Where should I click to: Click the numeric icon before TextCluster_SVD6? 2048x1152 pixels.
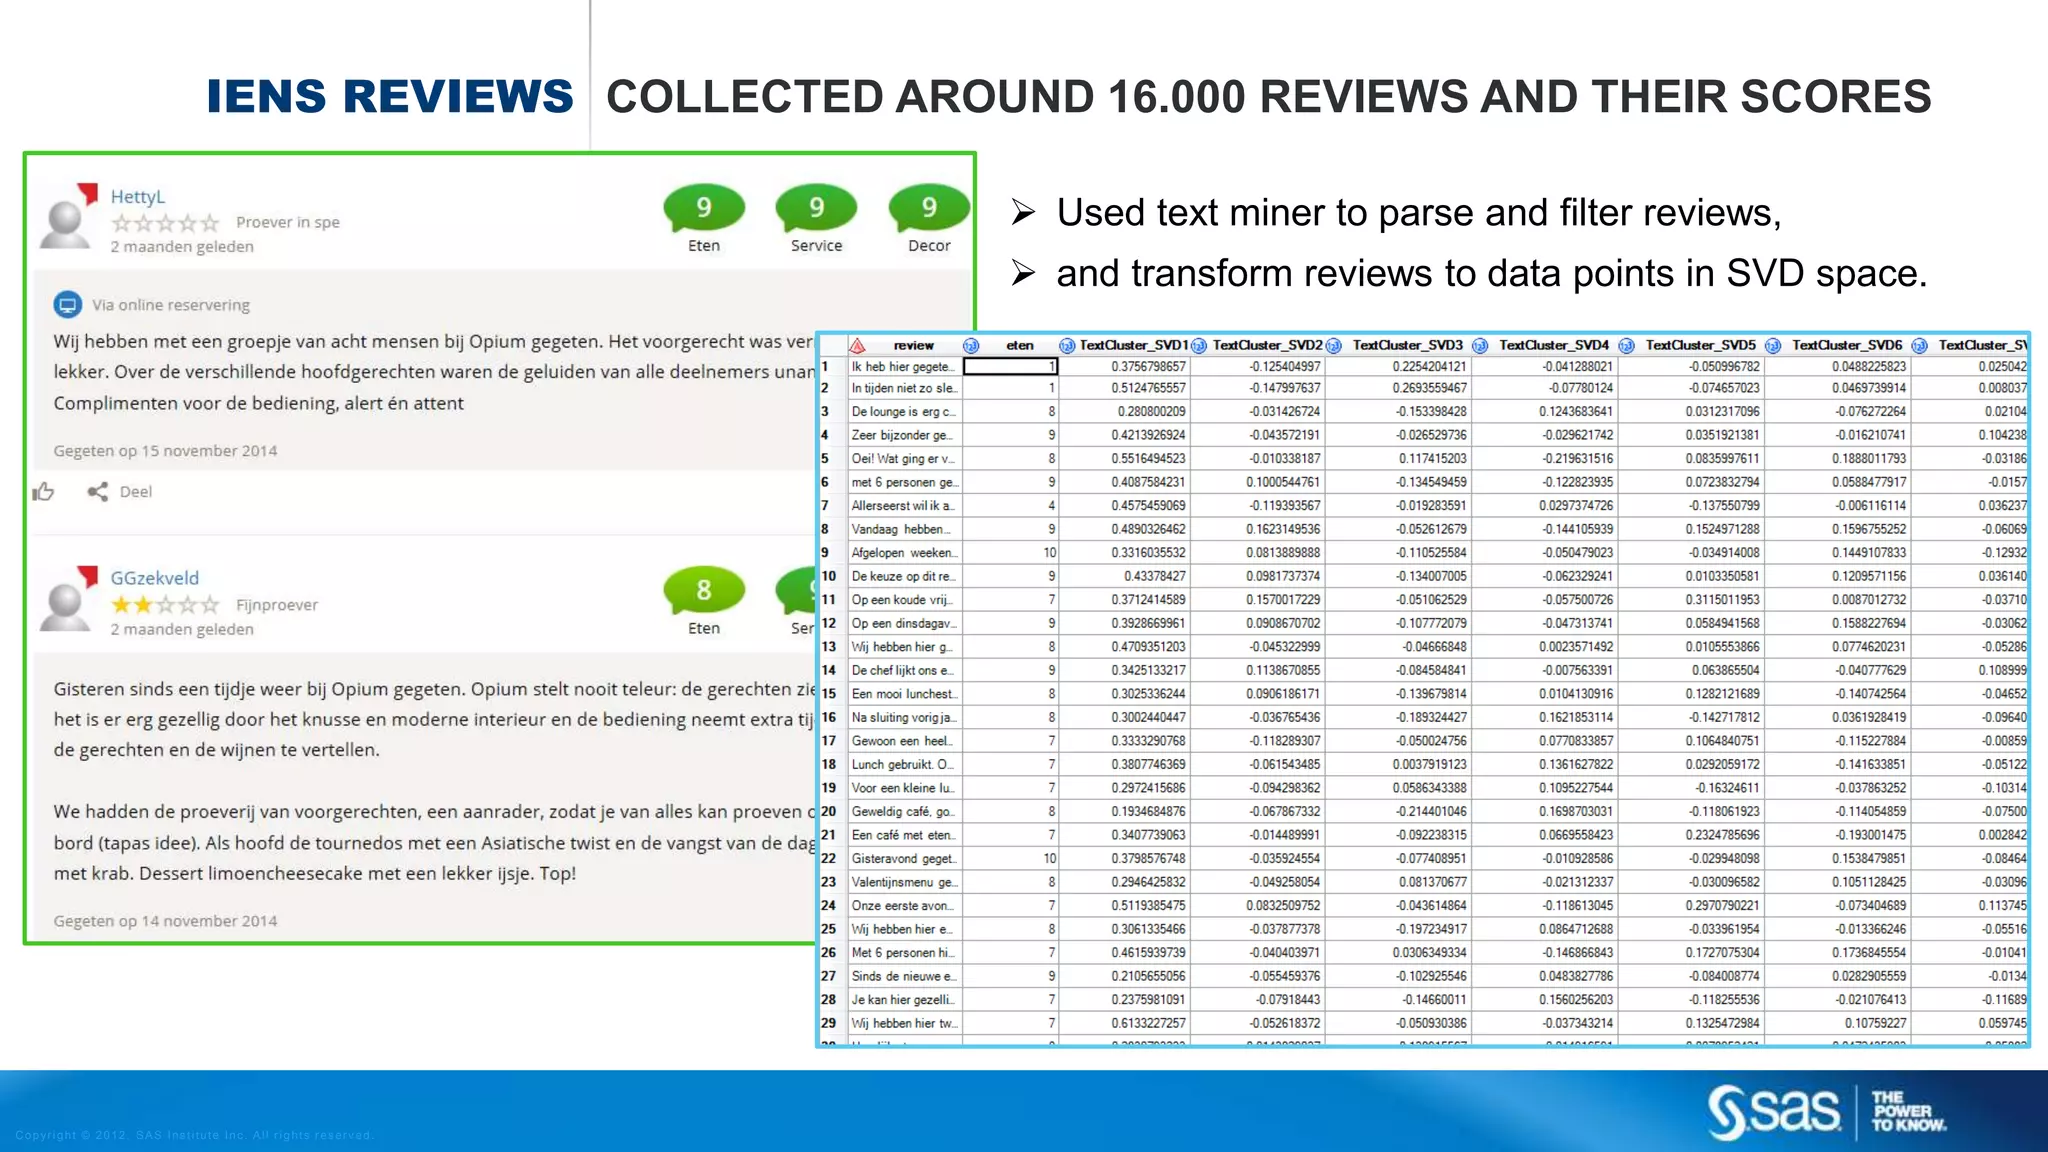1773,345
